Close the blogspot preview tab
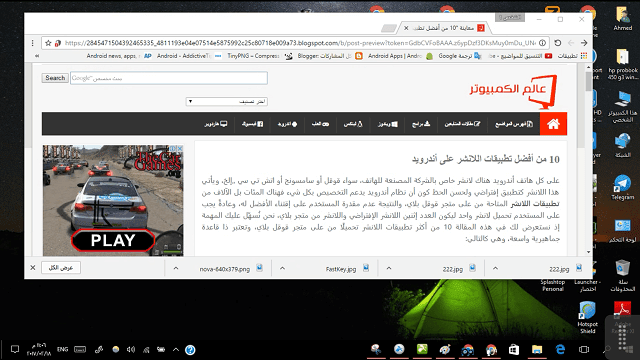 [406, 28]
